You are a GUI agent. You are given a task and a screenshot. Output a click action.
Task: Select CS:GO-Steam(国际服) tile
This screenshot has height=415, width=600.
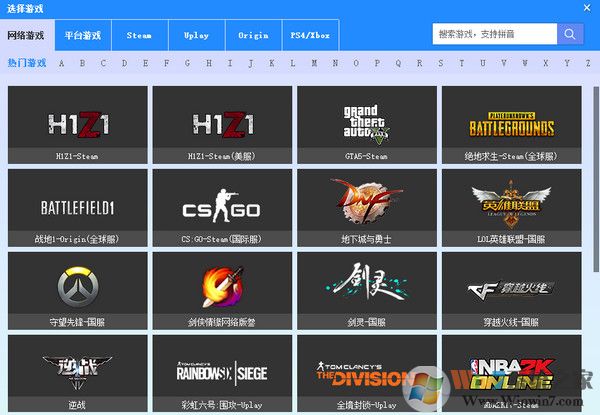point(222,208)
